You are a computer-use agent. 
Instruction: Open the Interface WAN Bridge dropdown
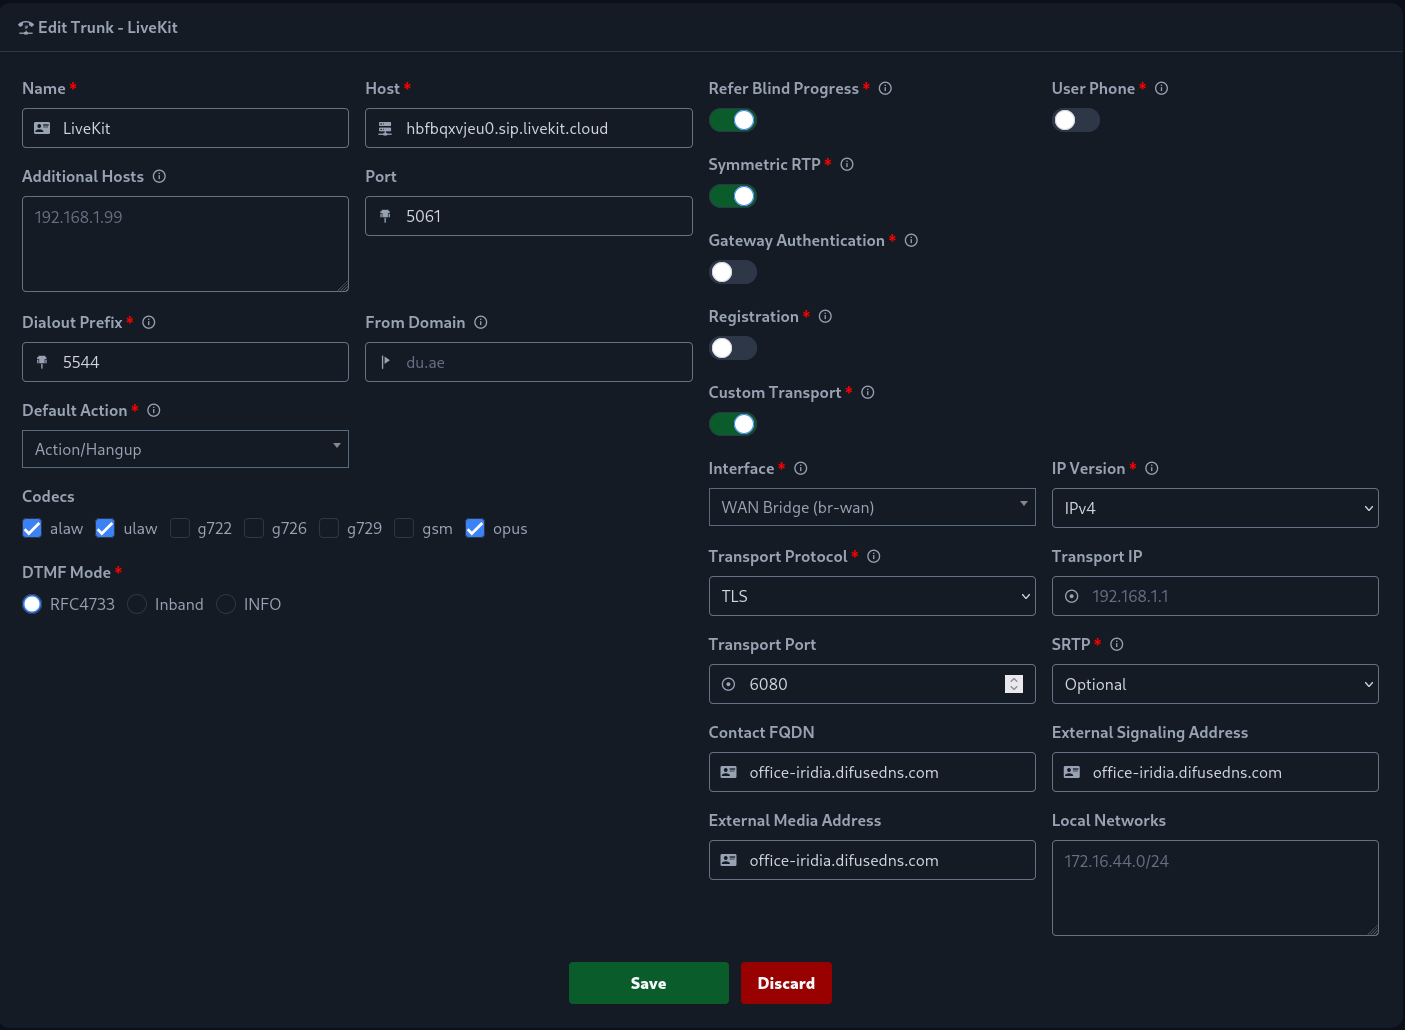click(x=871, y=507)
